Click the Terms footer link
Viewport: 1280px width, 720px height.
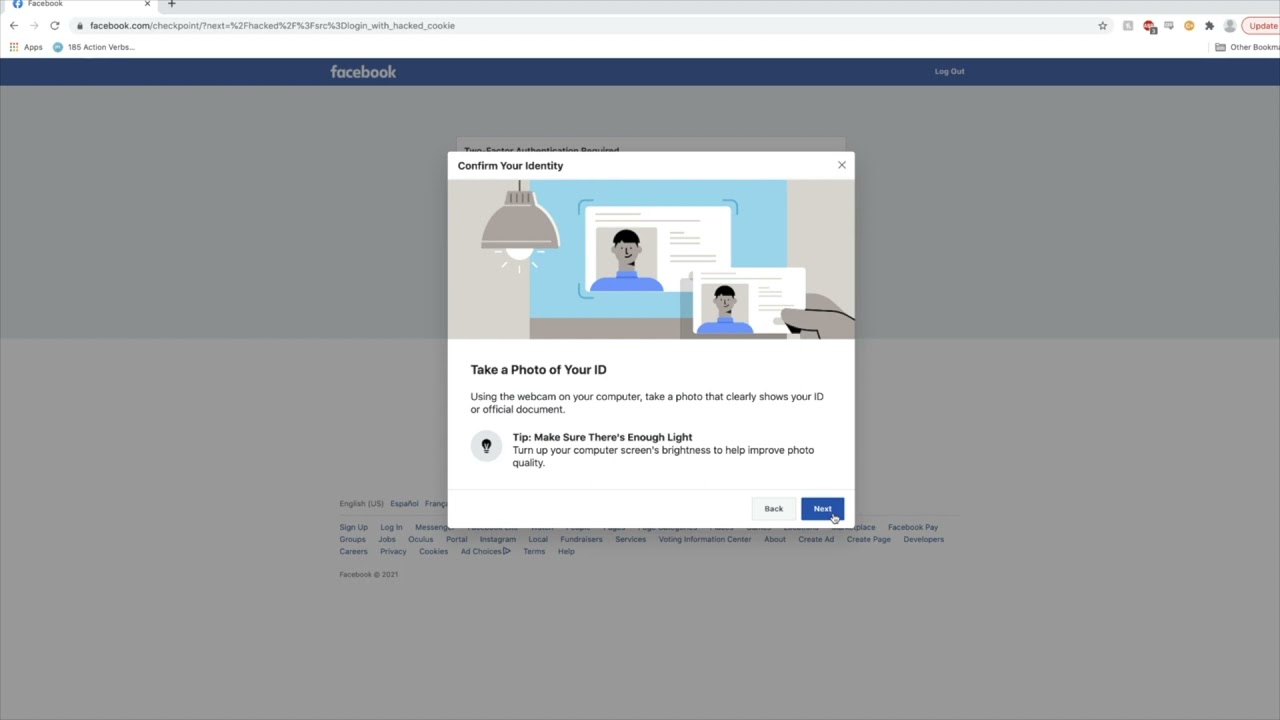pos(534,551)
